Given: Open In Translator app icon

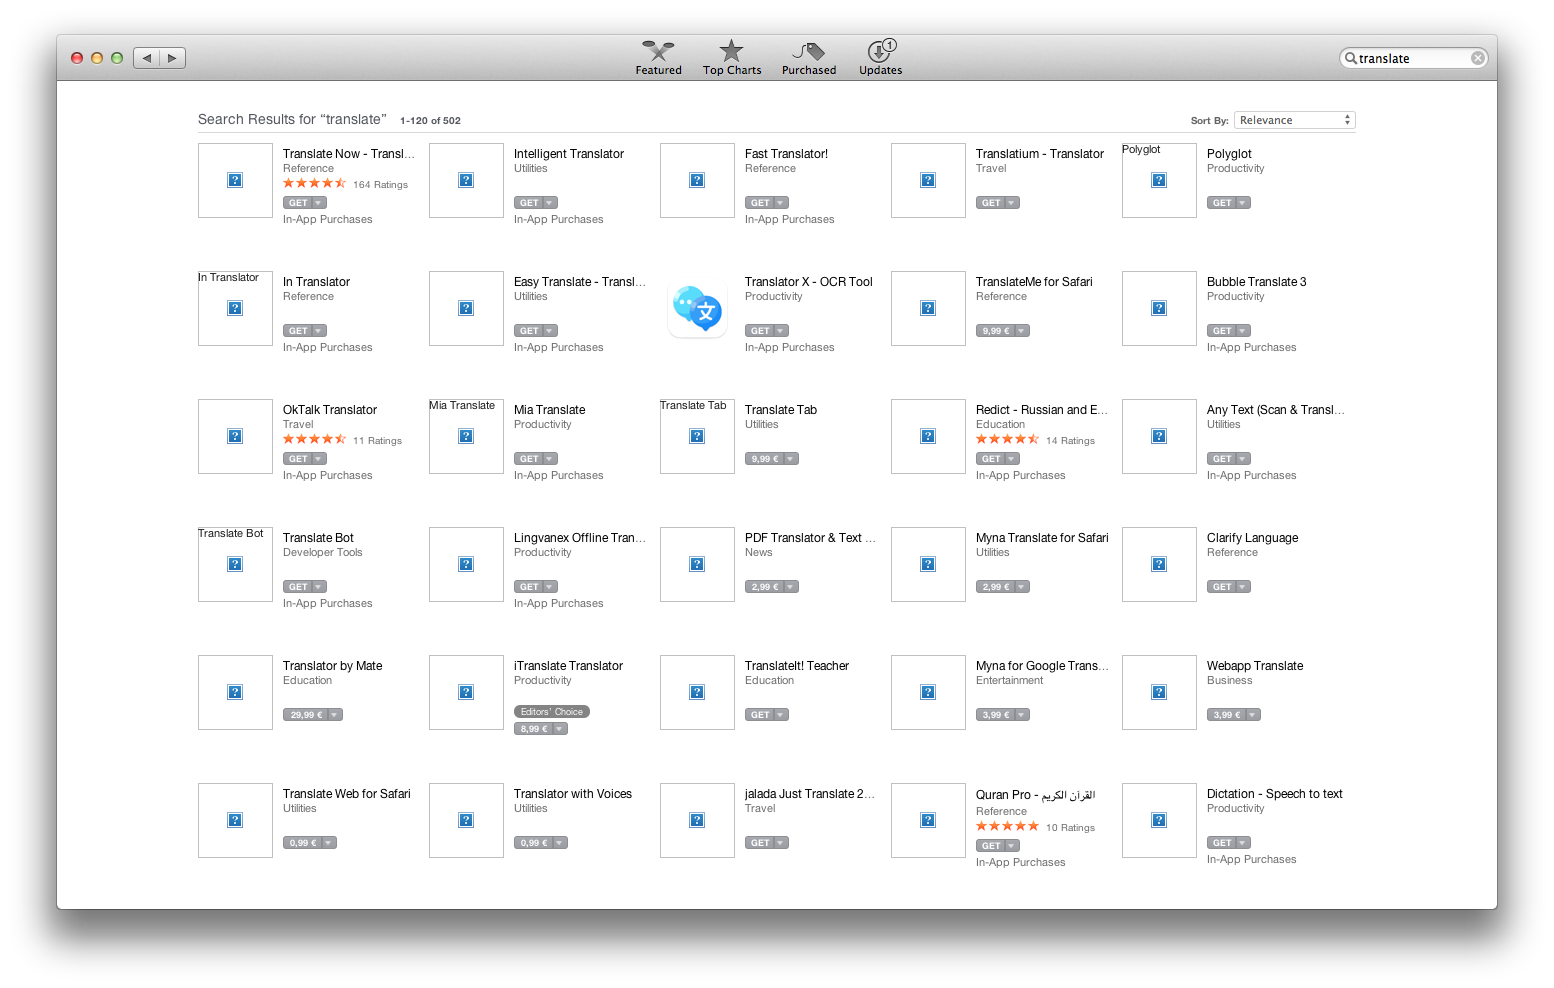Looking at the screenshot, I should 235,308.
